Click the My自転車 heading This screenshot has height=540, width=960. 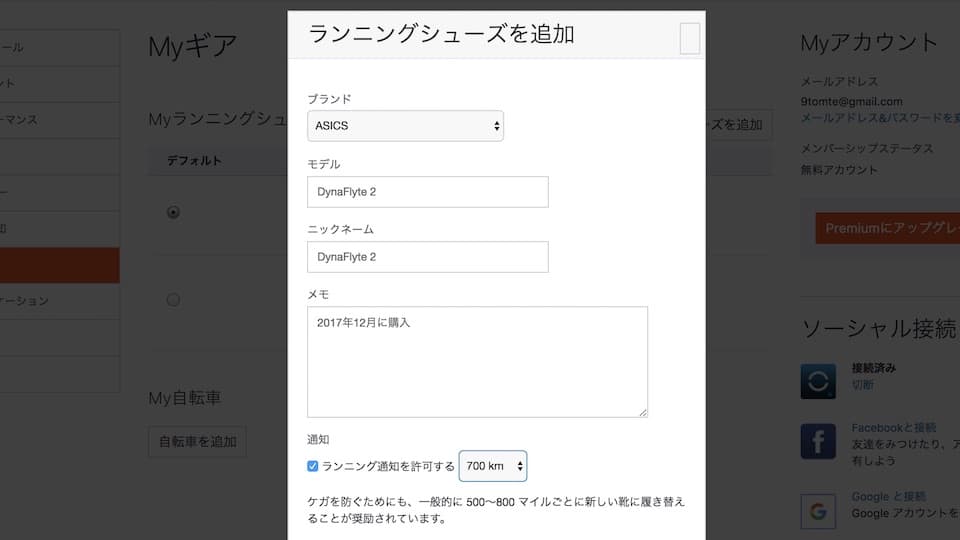pos(184,398)
